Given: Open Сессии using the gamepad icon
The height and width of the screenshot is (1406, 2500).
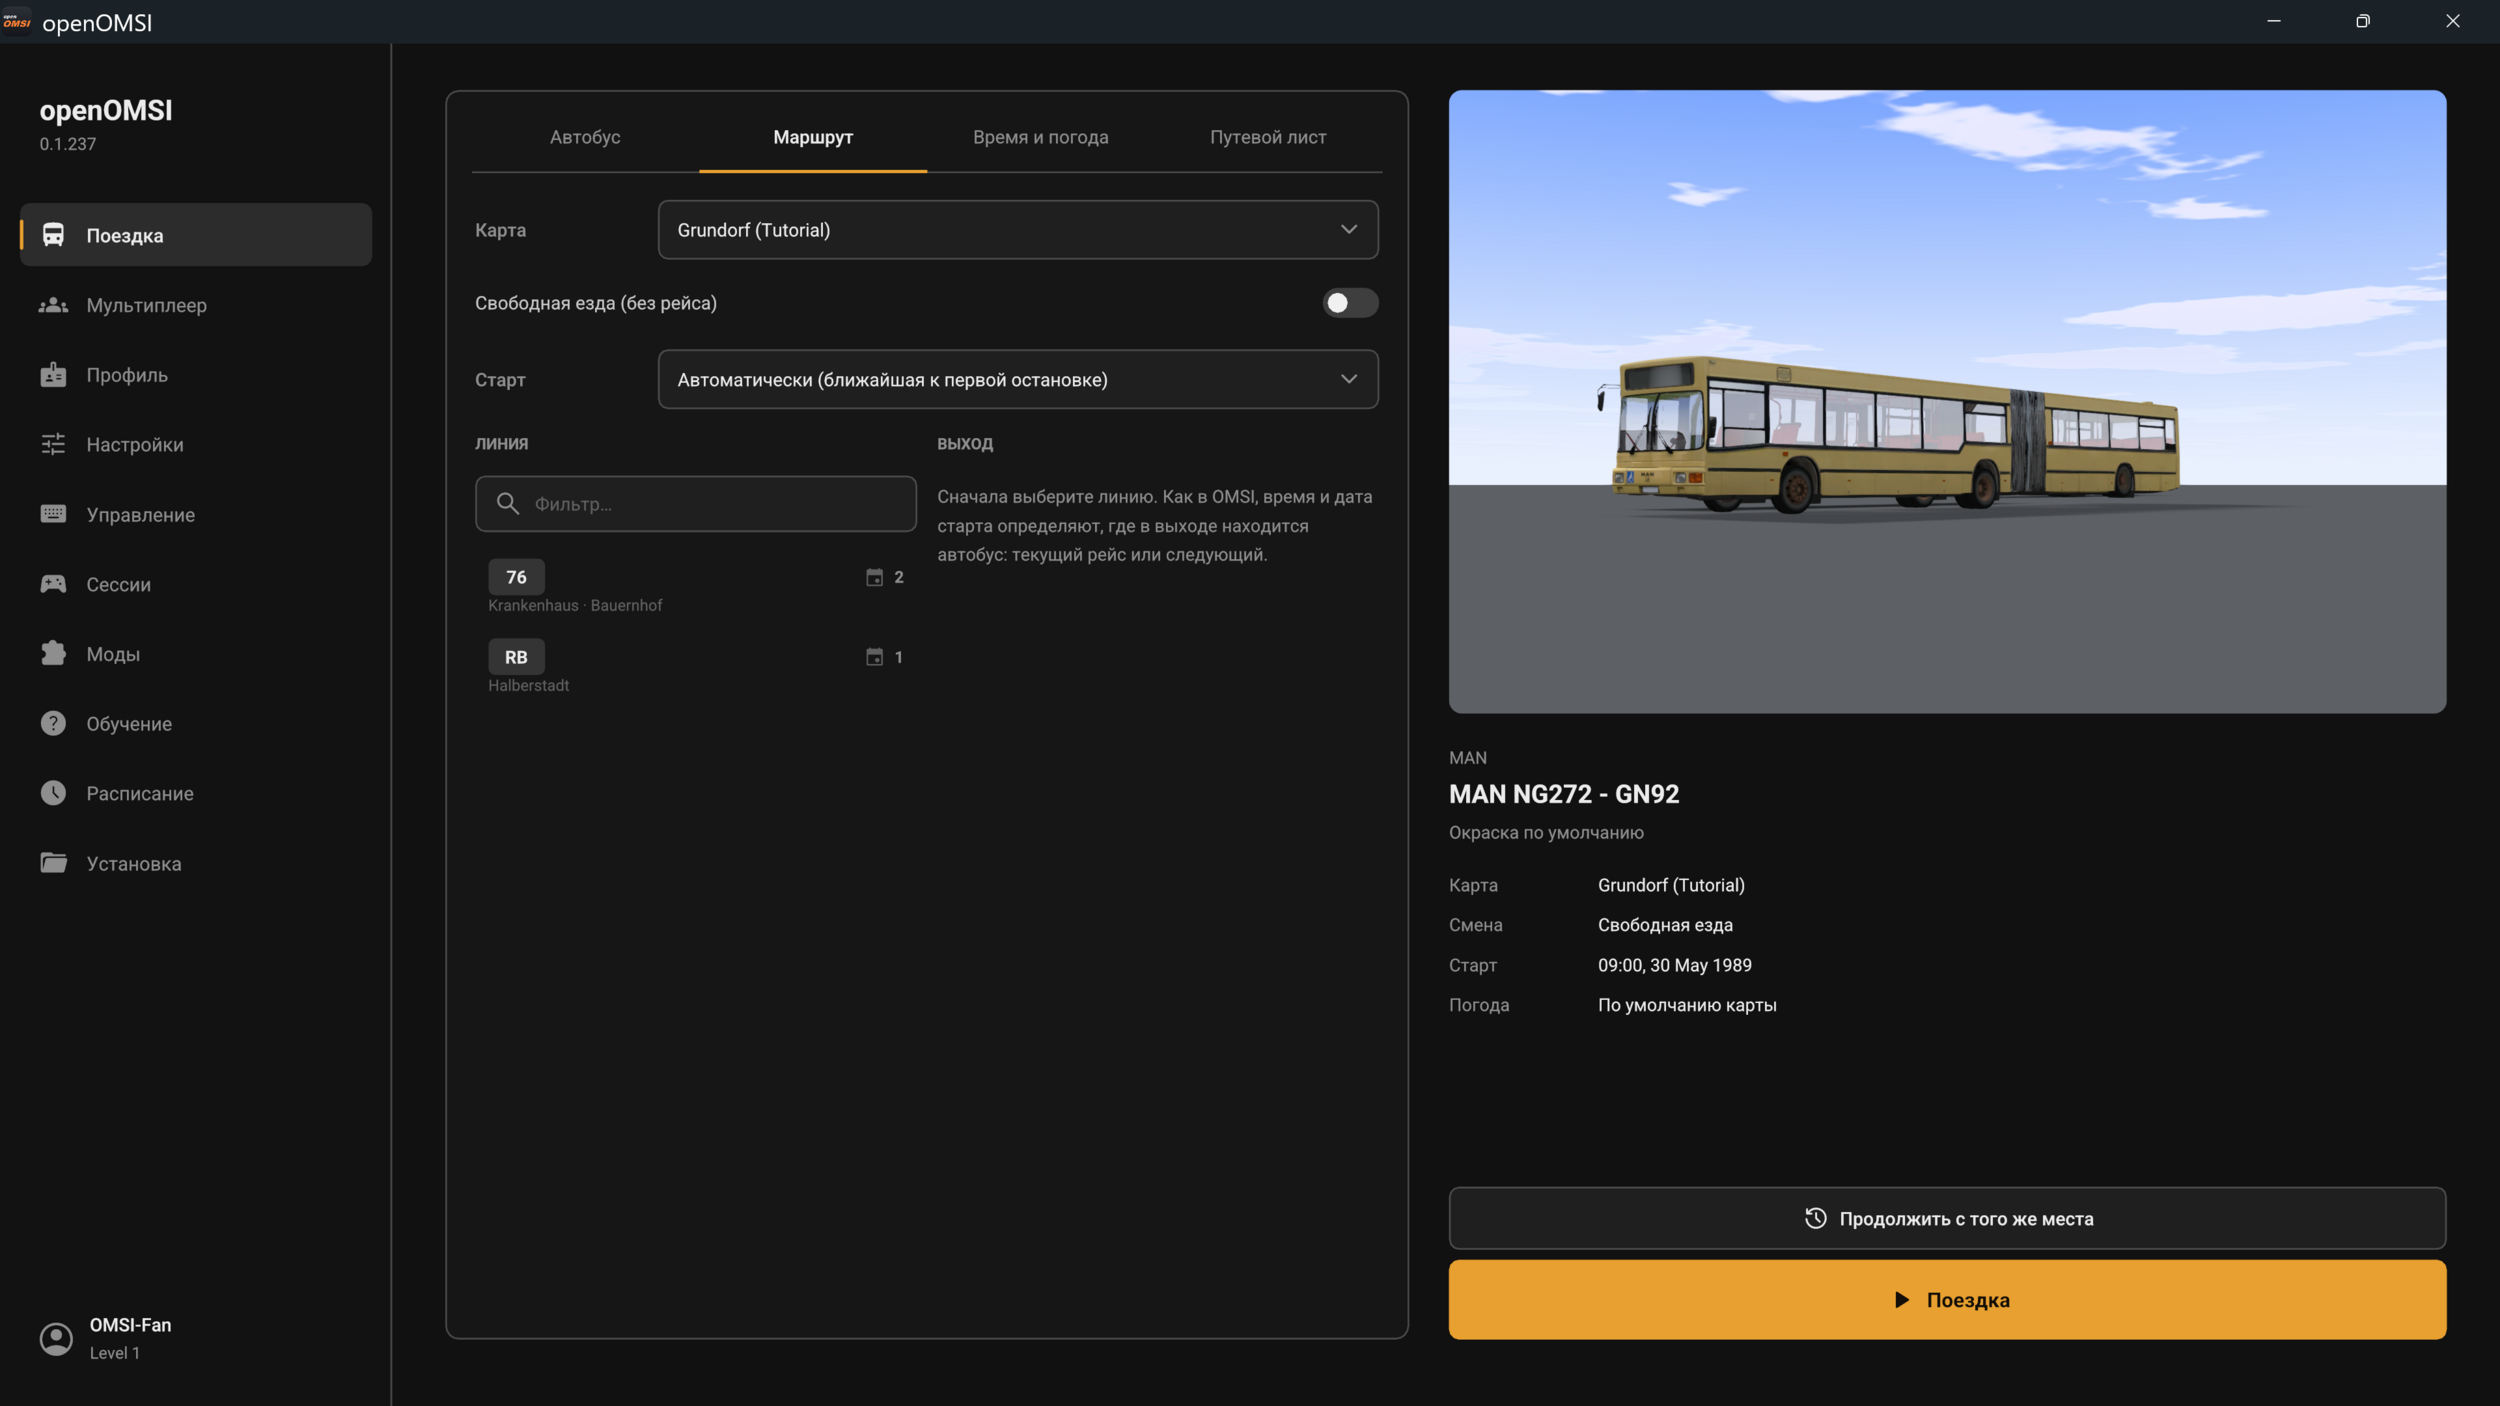Looking at the screenshot, I should 53,584.
